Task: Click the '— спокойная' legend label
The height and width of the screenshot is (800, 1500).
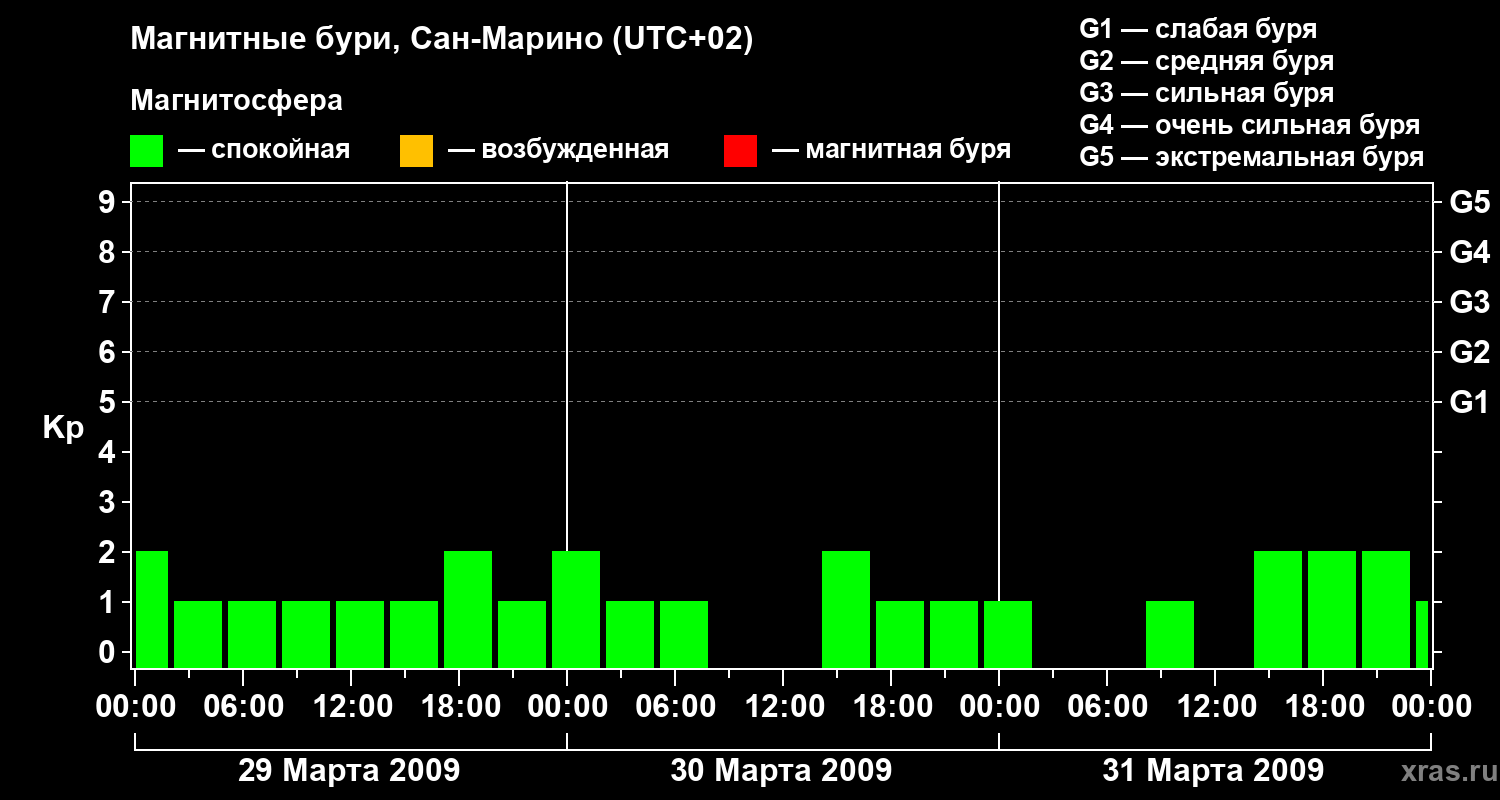Action: coord(264,151)
